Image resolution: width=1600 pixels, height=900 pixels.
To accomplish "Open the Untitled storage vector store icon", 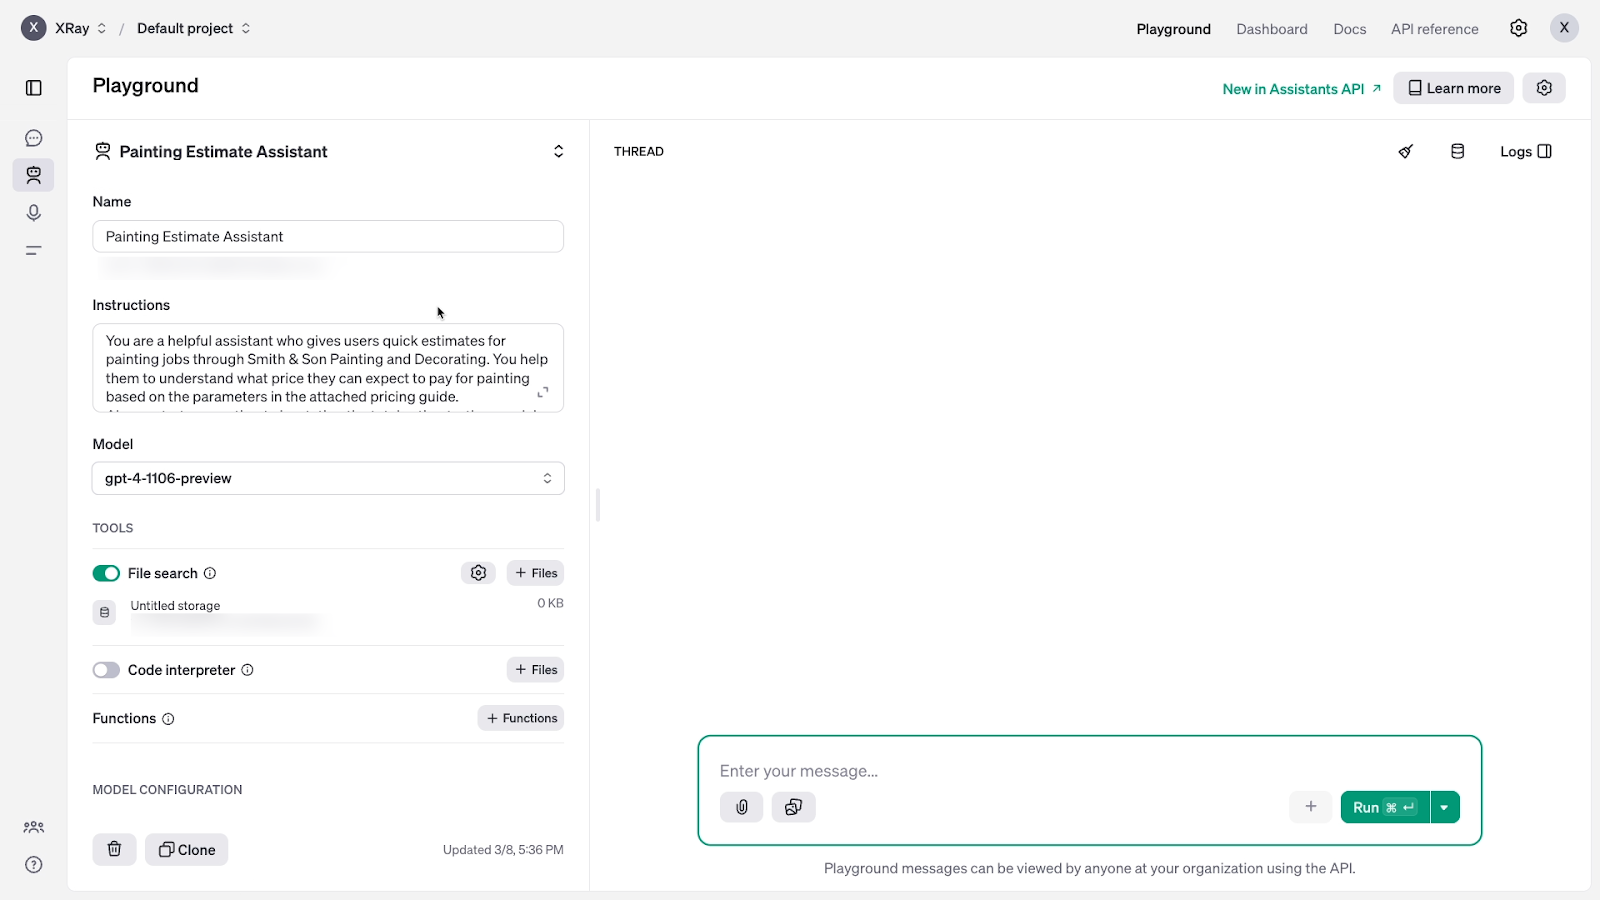I will point(104,612).
